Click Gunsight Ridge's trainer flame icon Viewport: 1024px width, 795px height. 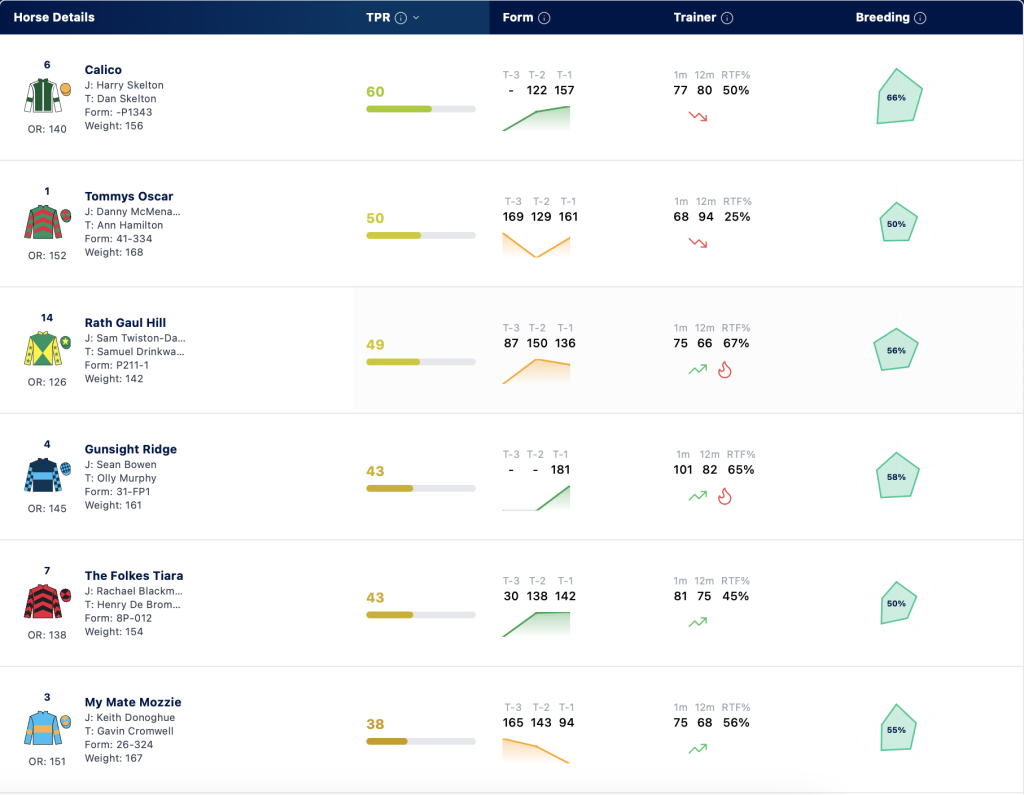725,496
